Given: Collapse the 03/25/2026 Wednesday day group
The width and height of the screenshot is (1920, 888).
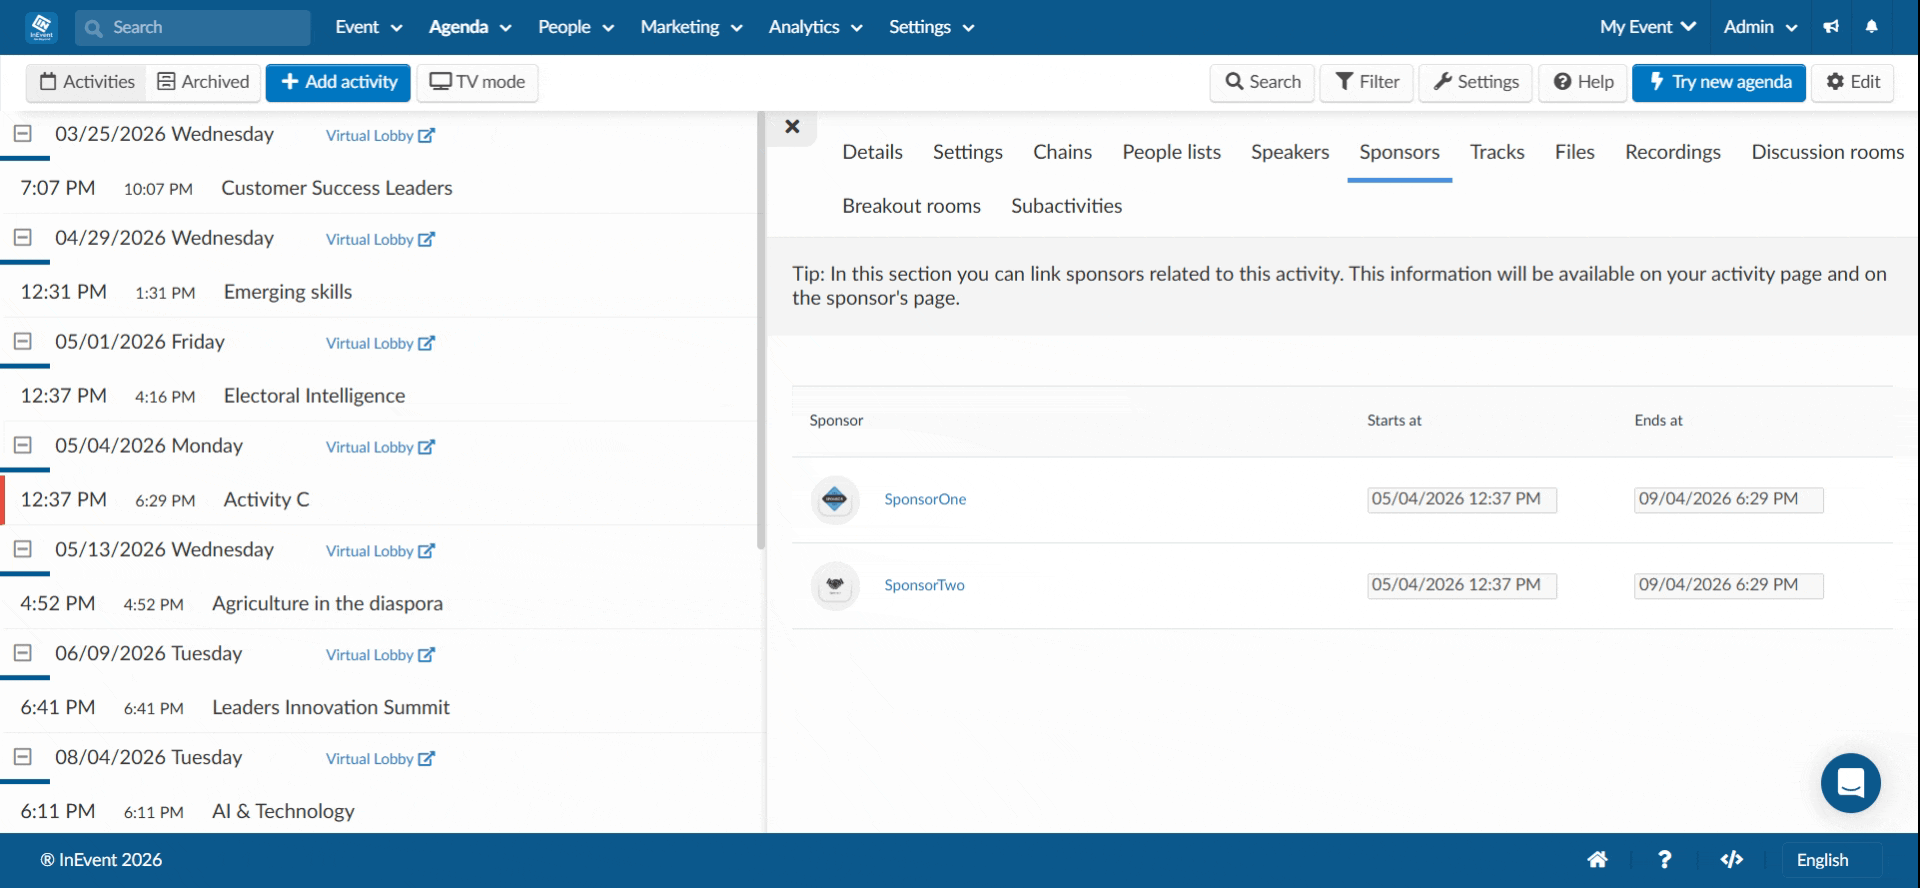Looking at the screenshot, I should point(23,133).
